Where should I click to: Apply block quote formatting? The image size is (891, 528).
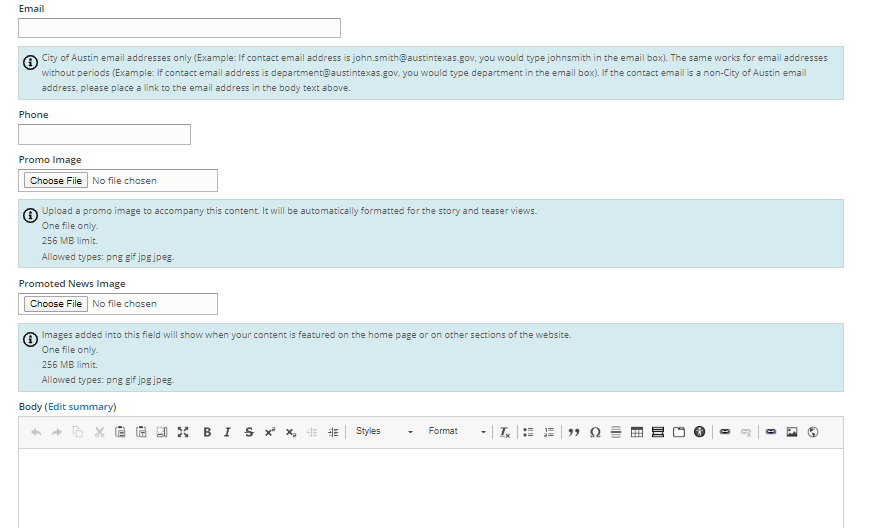point(574,433)
